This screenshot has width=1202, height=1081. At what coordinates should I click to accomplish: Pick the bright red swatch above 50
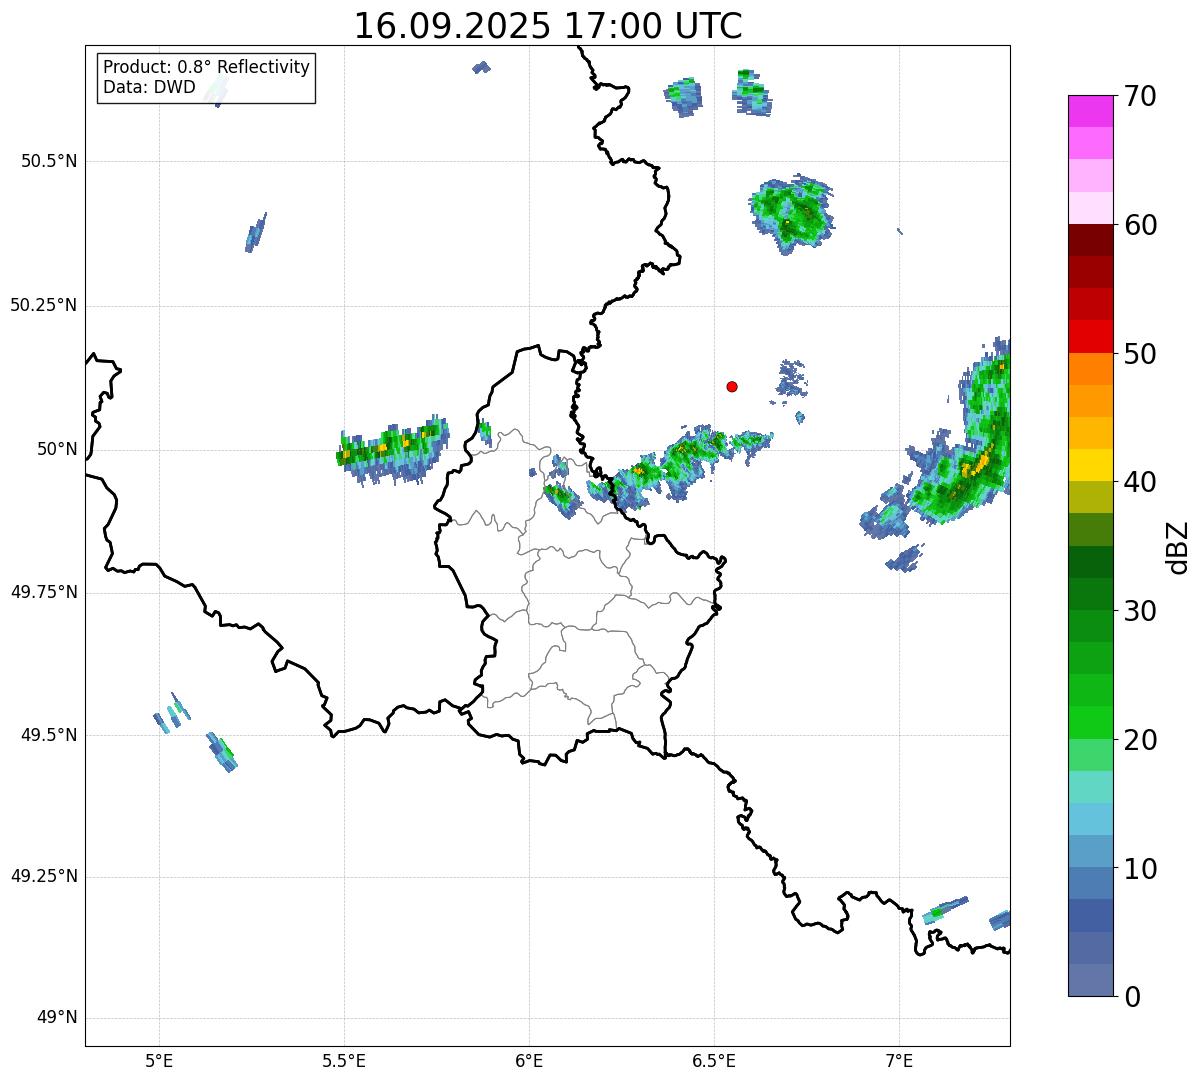[x=1090, y=336]
